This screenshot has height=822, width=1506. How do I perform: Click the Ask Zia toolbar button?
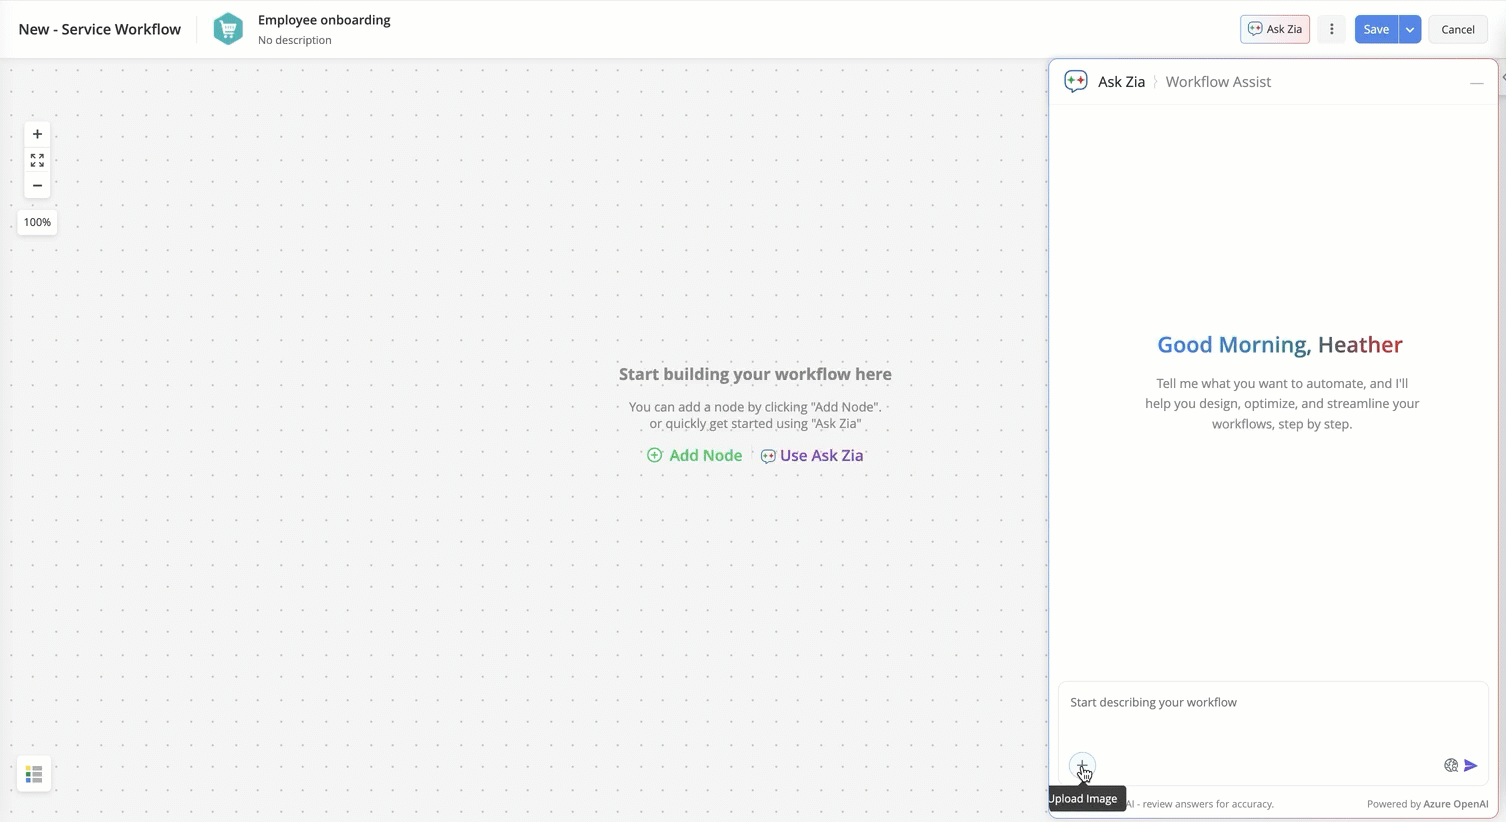click(1274, 29)
